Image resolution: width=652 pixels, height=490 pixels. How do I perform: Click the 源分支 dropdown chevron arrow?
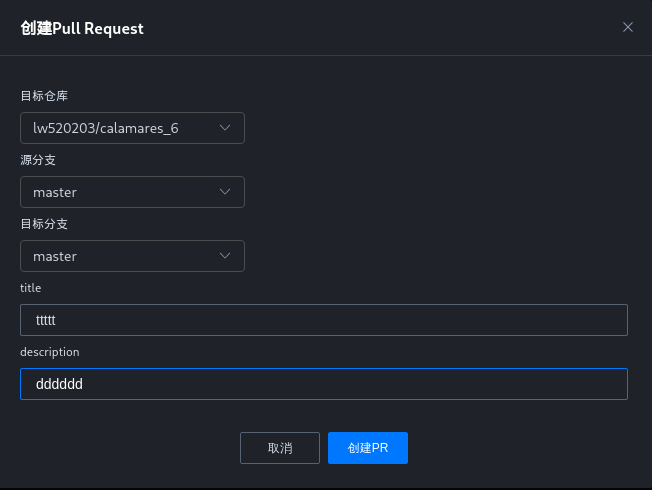point(225,192)
